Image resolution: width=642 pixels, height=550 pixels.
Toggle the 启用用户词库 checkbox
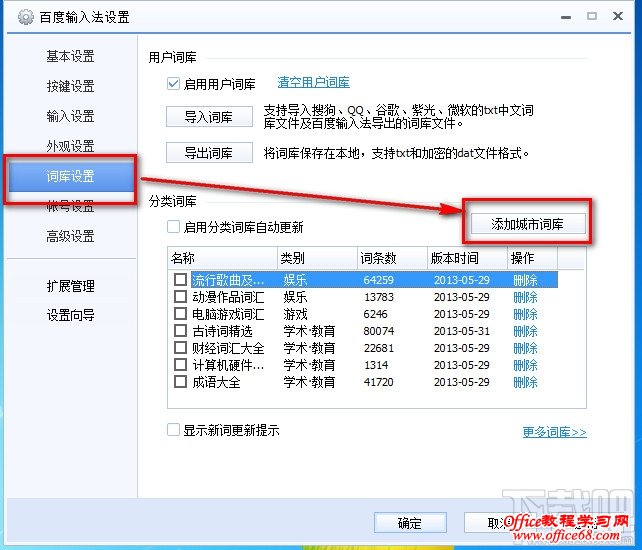[x=173, y=84]
